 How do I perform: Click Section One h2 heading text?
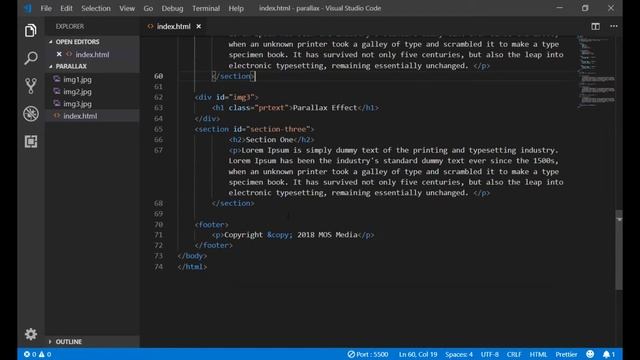(x=269, y=140)
